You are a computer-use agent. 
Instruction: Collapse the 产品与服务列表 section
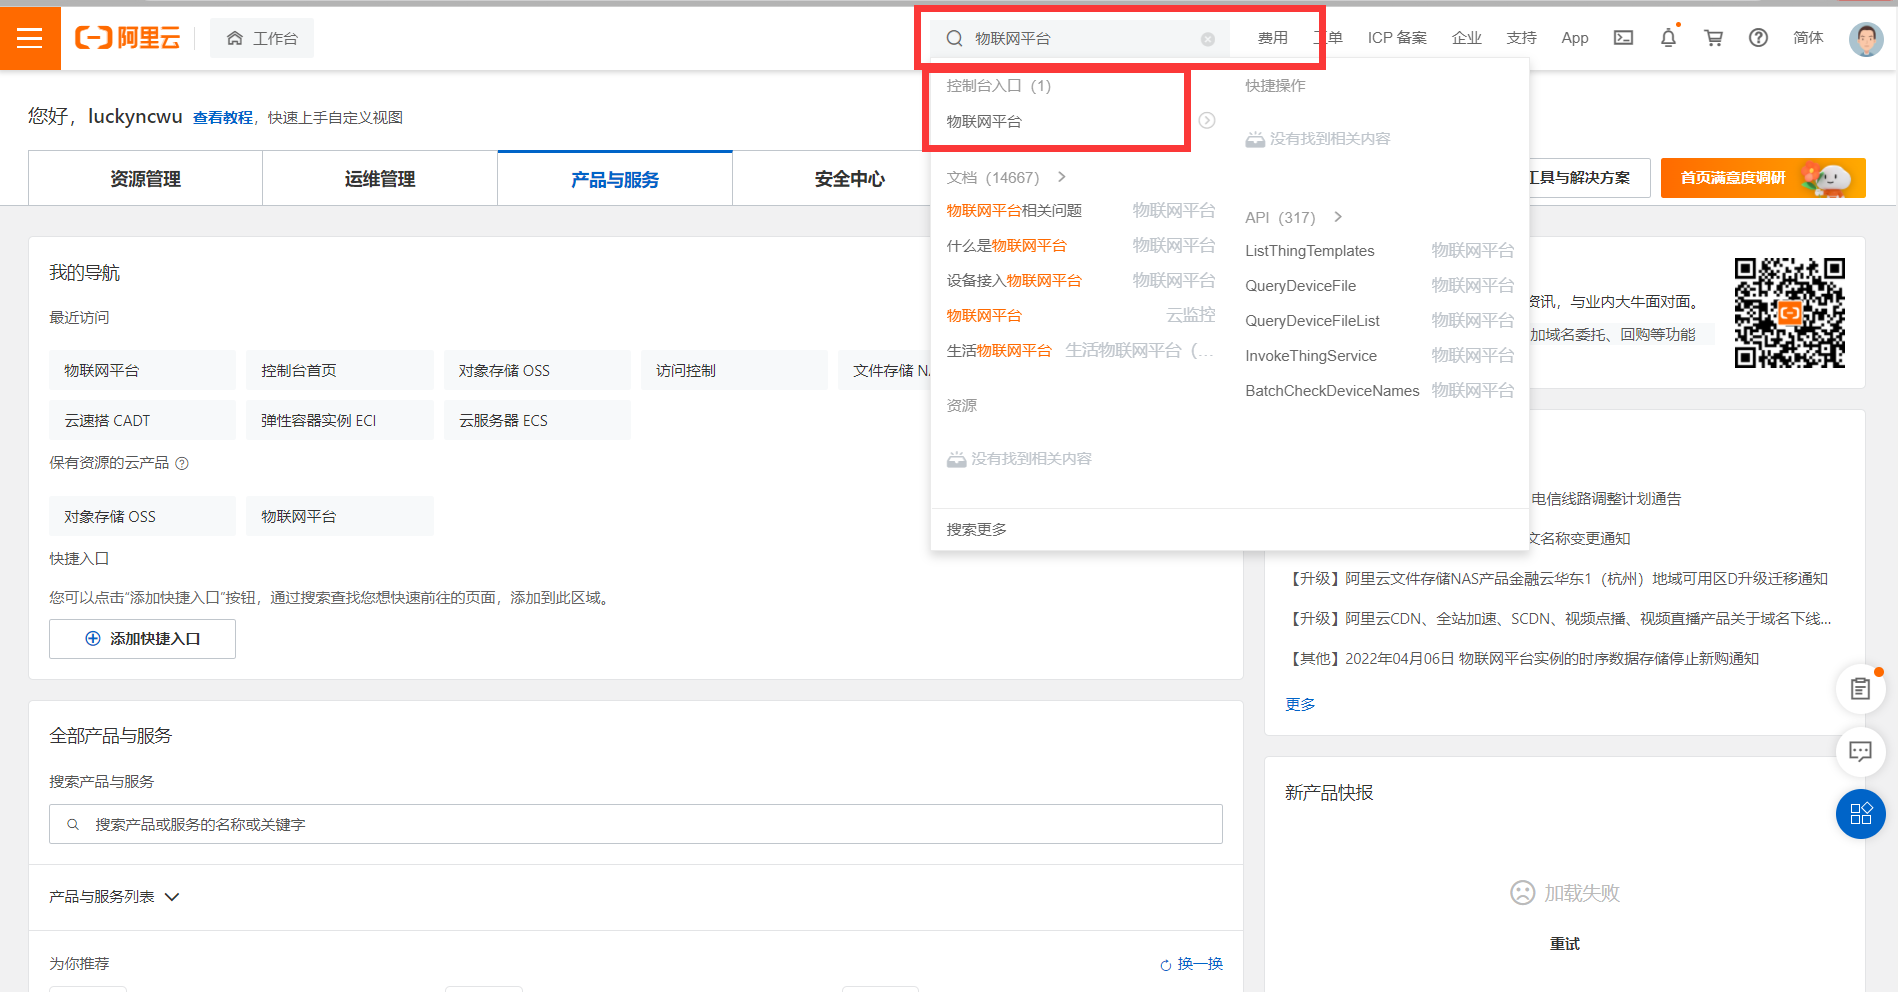[x=171, y=897]
